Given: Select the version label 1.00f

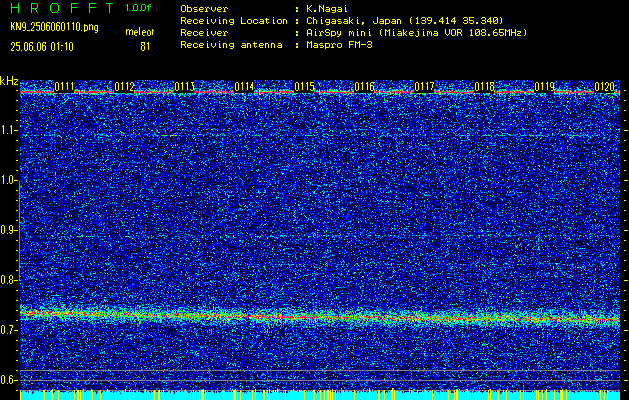Looking at the screenshot, I should [138, 8].
